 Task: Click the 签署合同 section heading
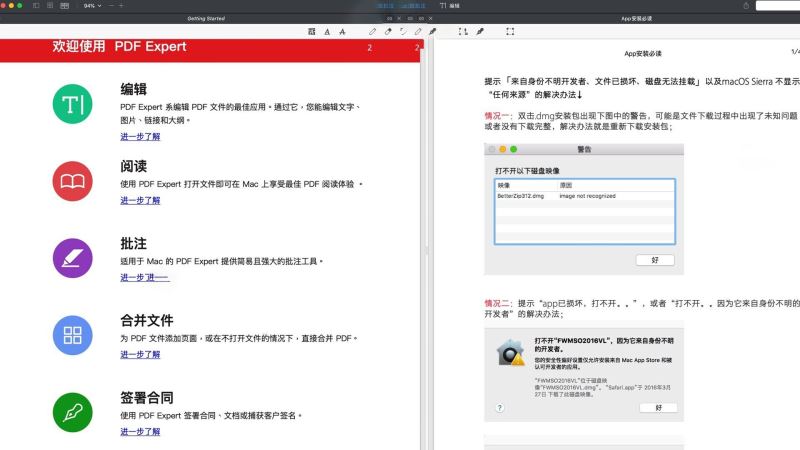point(147,397)
